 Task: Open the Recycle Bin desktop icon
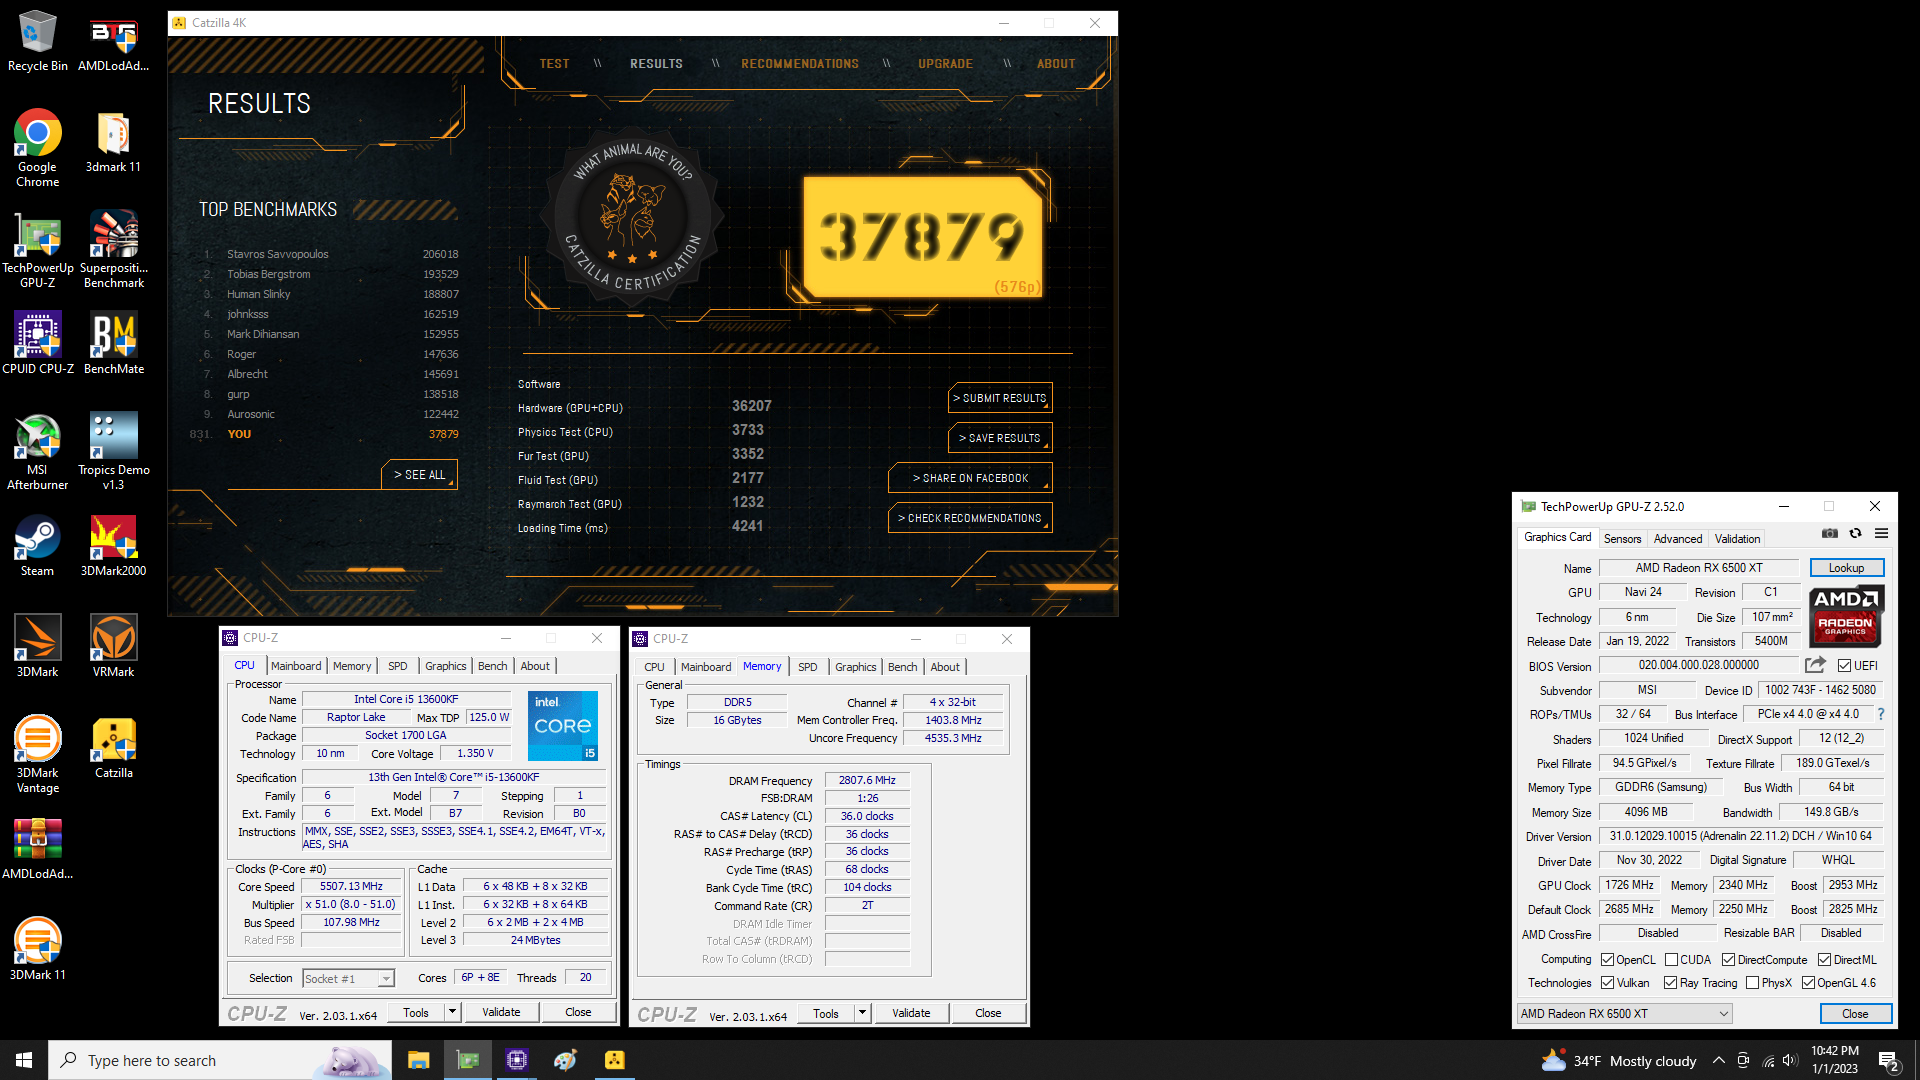[37, 40]
